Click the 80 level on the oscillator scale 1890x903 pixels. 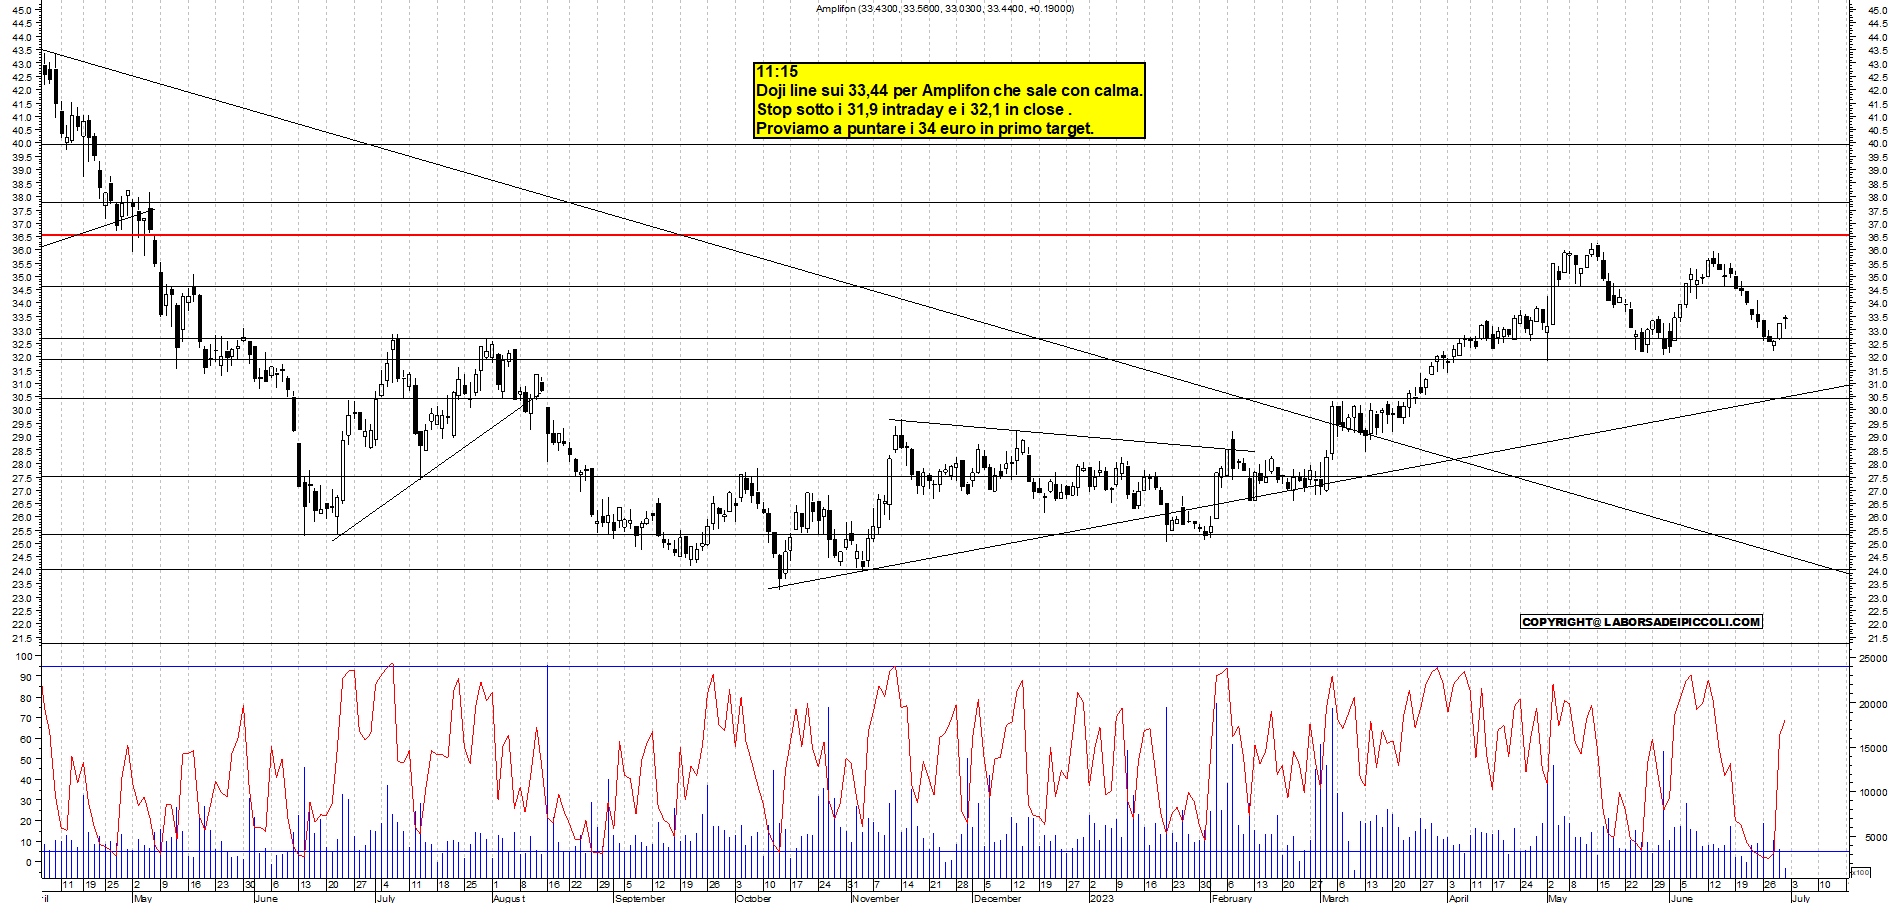coord(25,698)
